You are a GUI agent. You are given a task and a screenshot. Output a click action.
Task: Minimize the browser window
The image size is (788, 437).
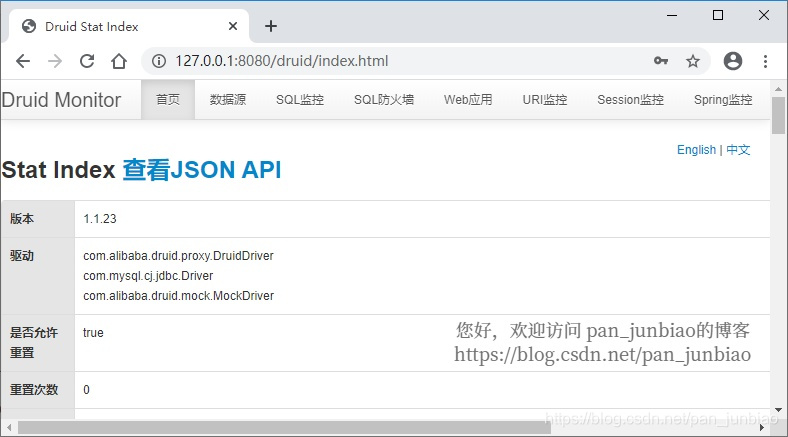[x=672, y=15]
